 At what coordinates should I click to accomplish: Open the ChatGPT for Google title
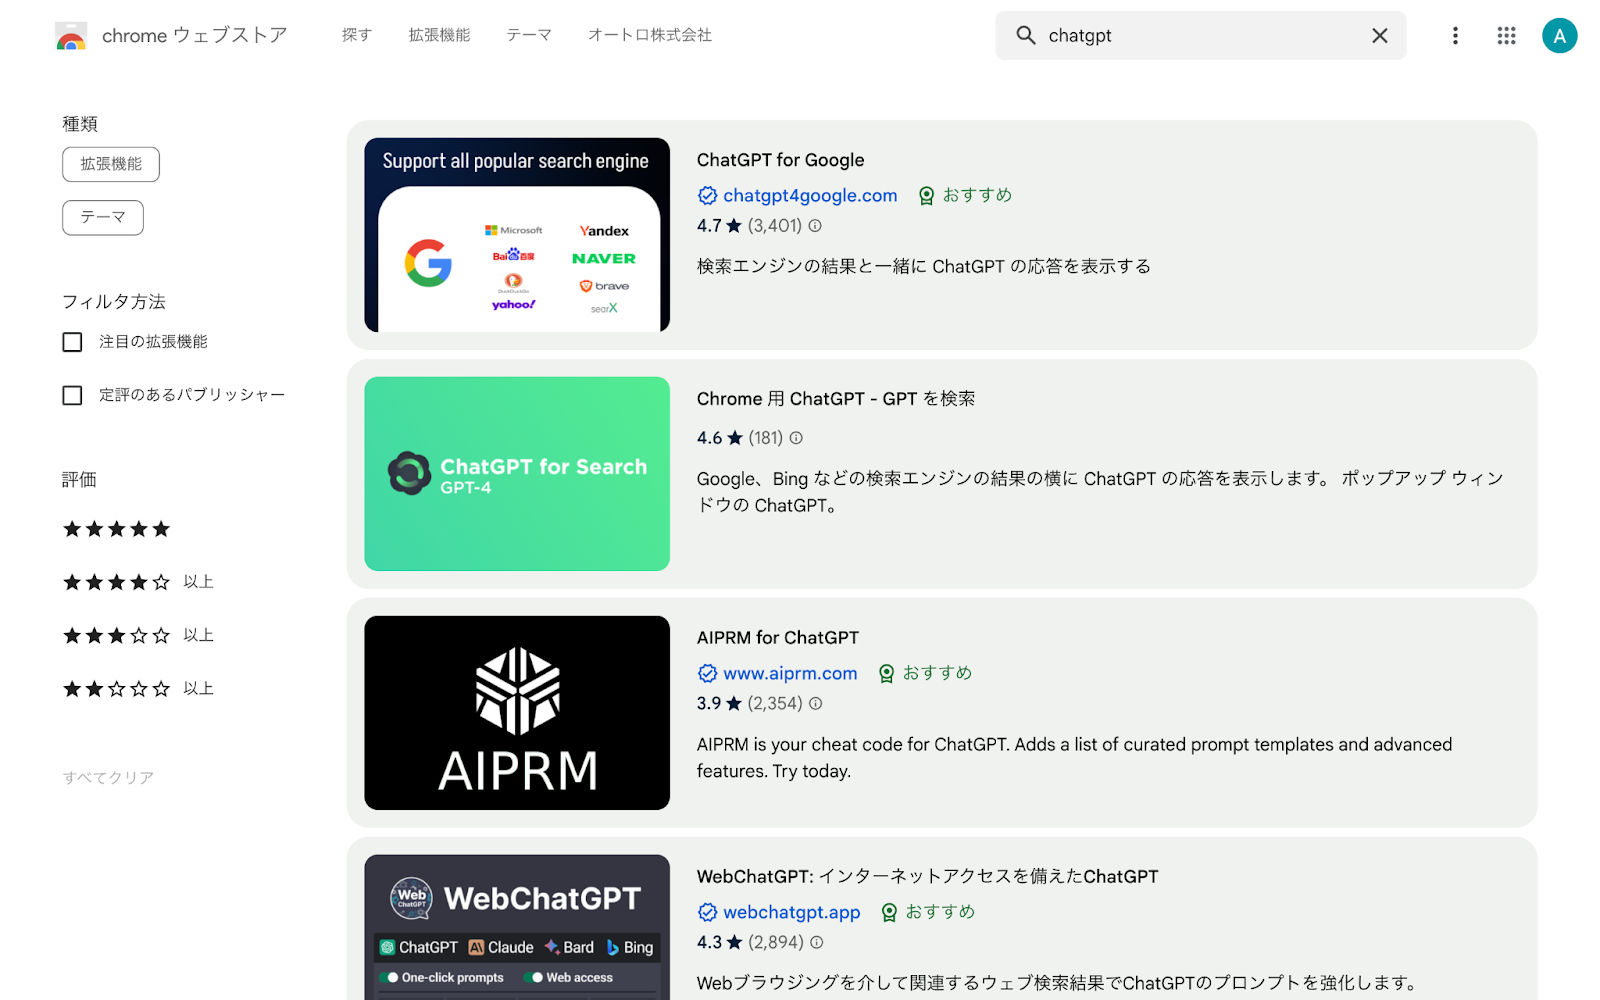pos(780,160)
